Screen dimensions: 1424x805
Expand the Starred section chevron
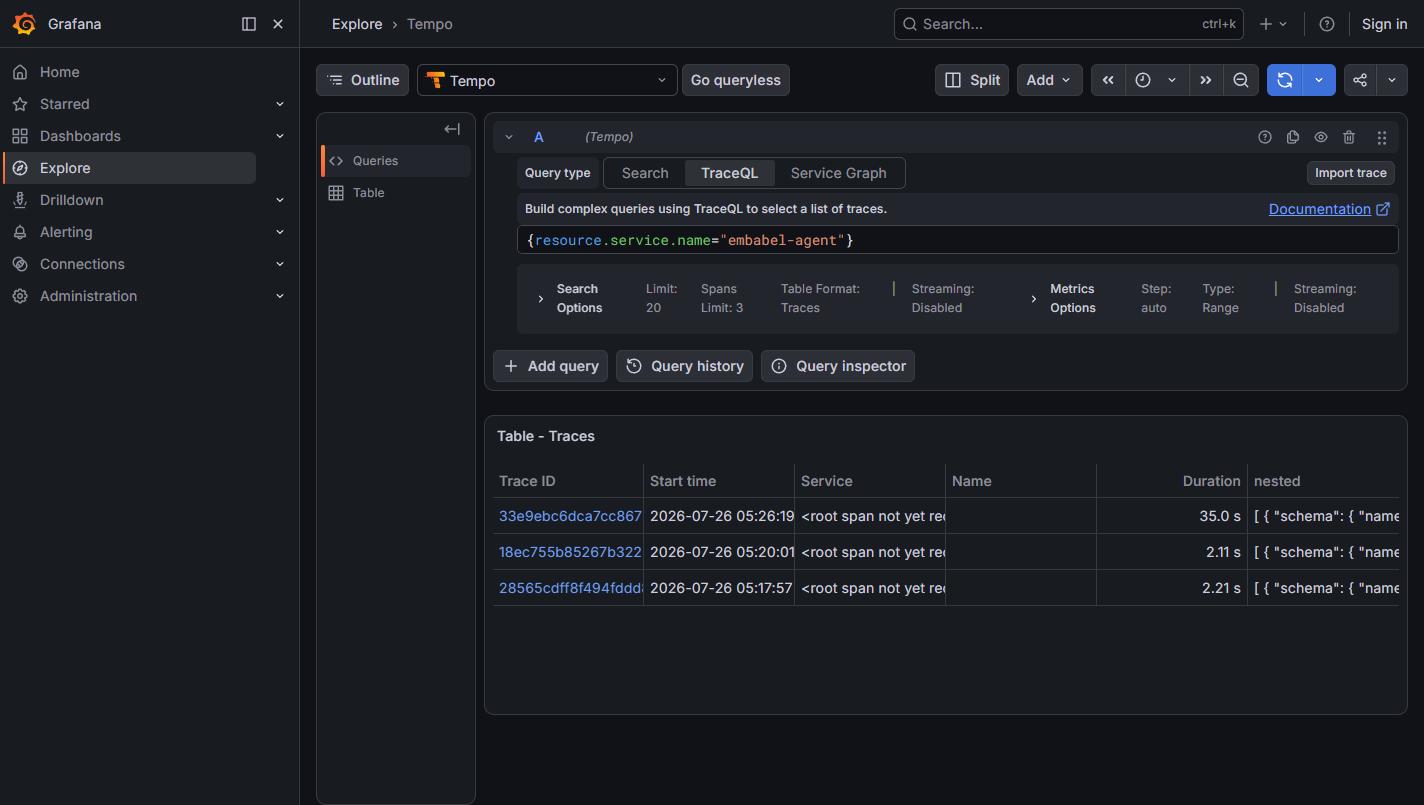click(280, 104)
